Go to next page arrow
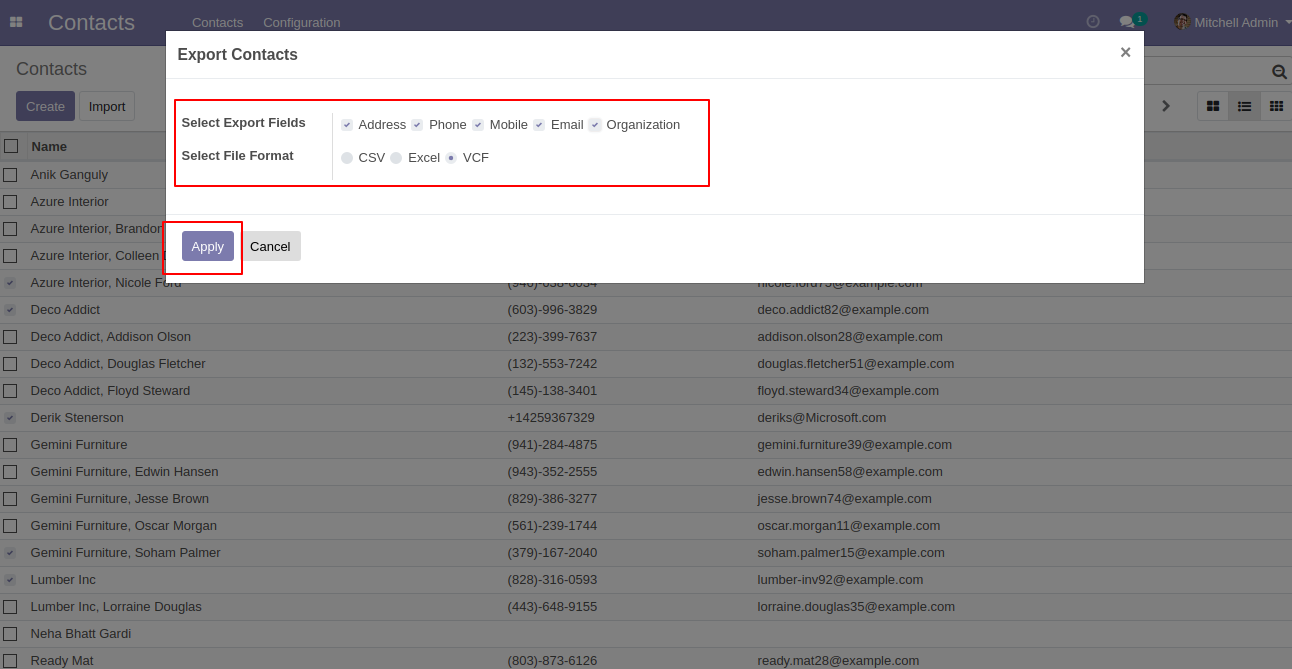 pos(1165,106)
